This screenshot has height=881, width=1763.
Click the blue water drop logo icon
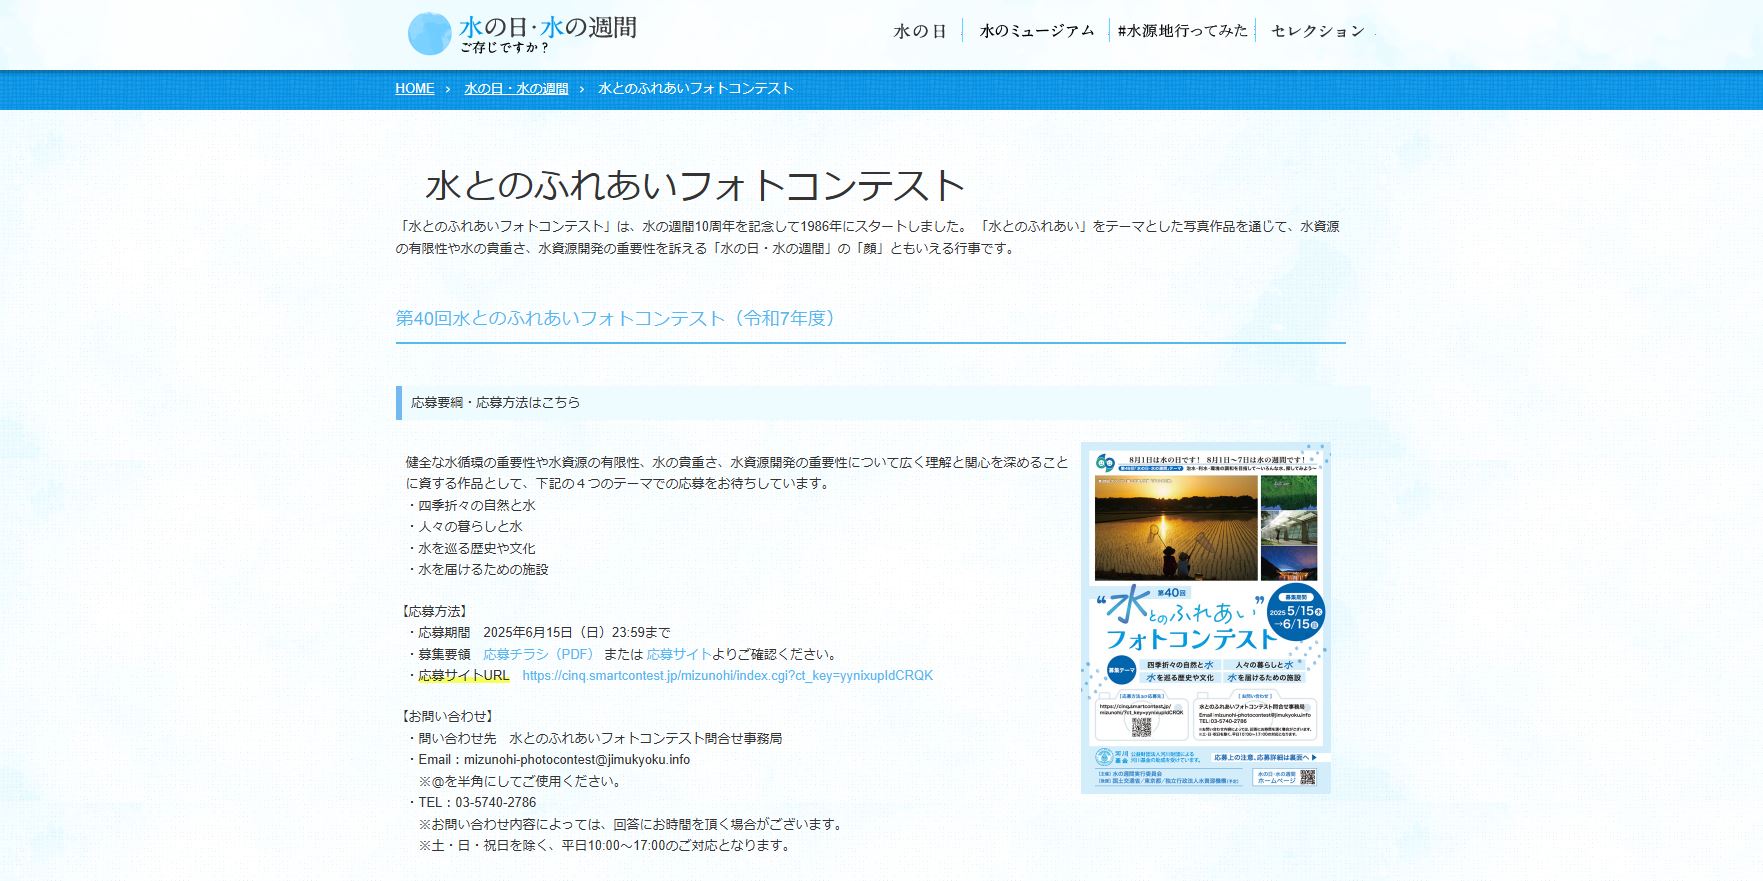tap(430, 34)
